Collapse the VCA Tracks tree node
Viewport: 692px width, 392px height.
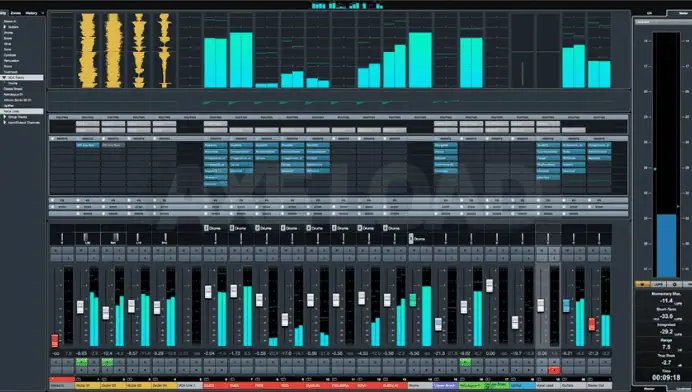coord(4,78)
